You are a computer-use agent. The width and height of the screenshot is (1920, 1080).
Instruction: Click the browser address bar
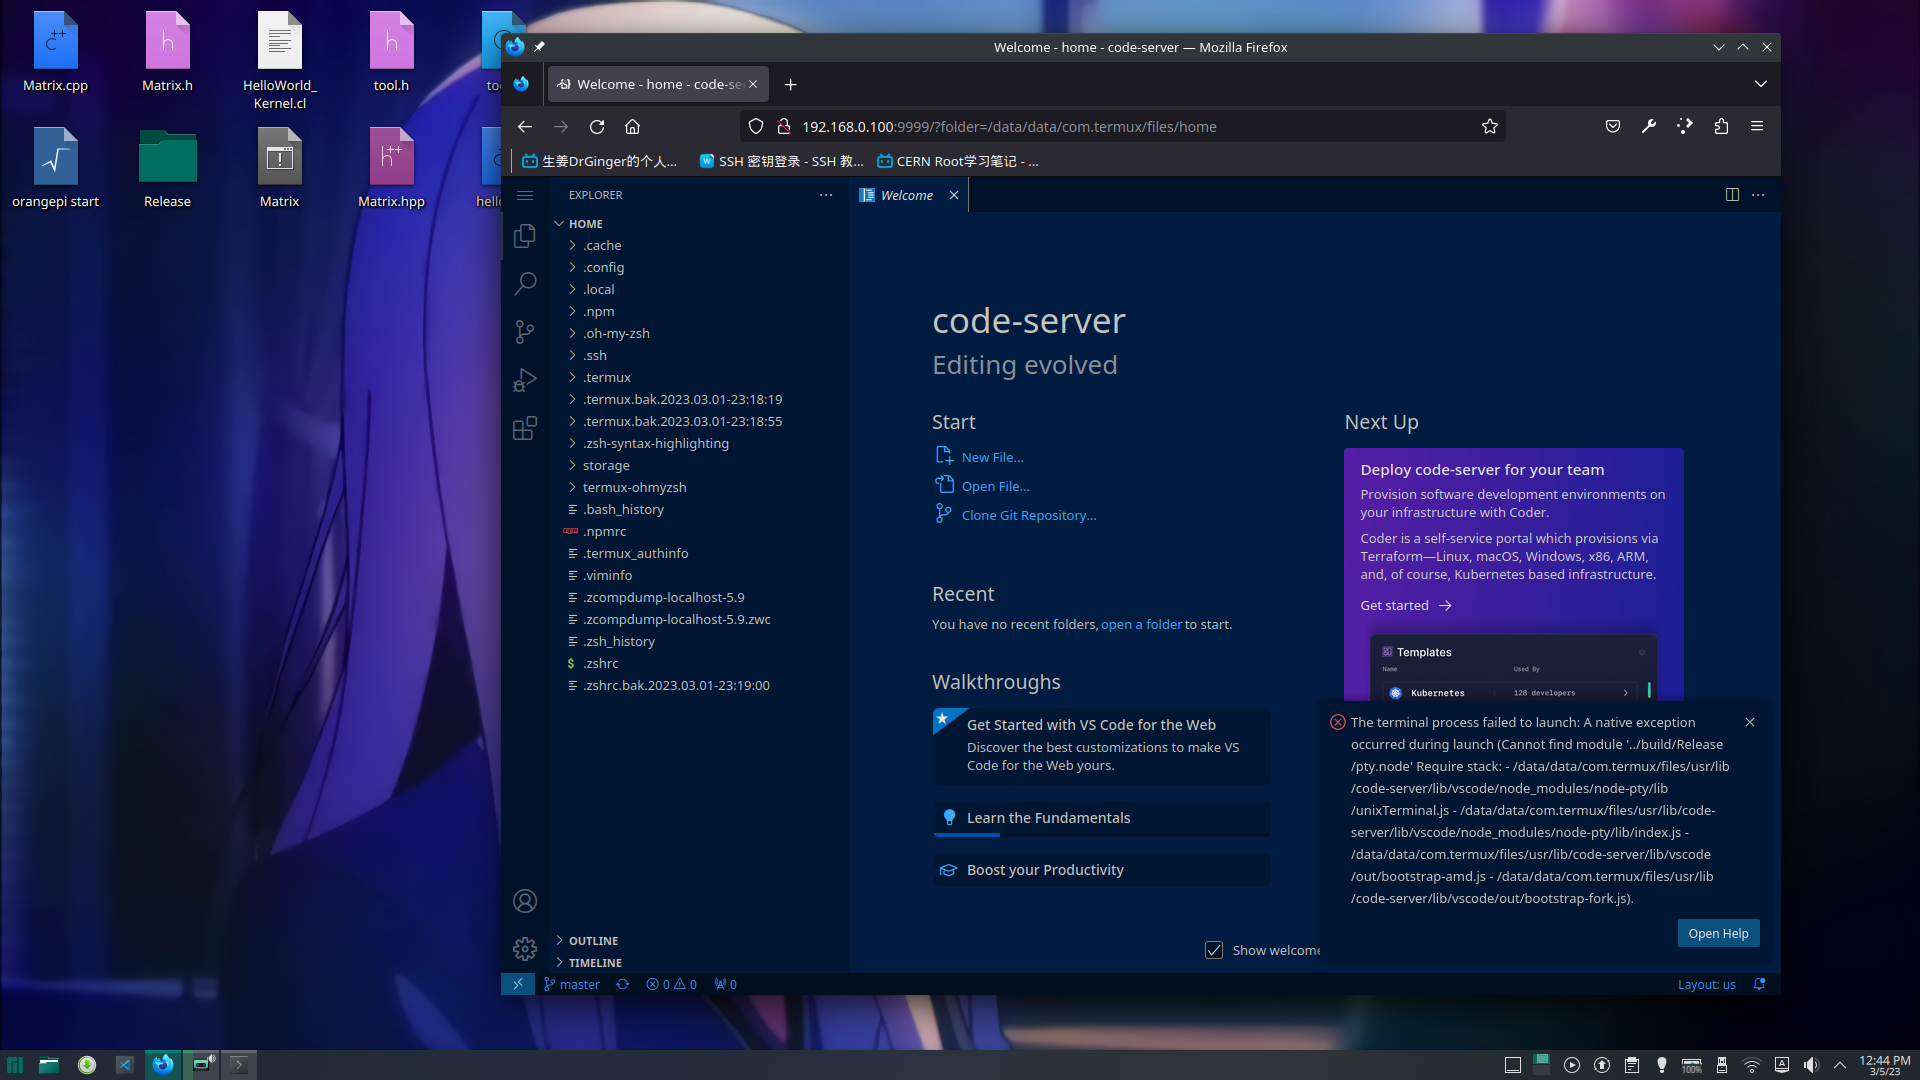pos(1100,126)
